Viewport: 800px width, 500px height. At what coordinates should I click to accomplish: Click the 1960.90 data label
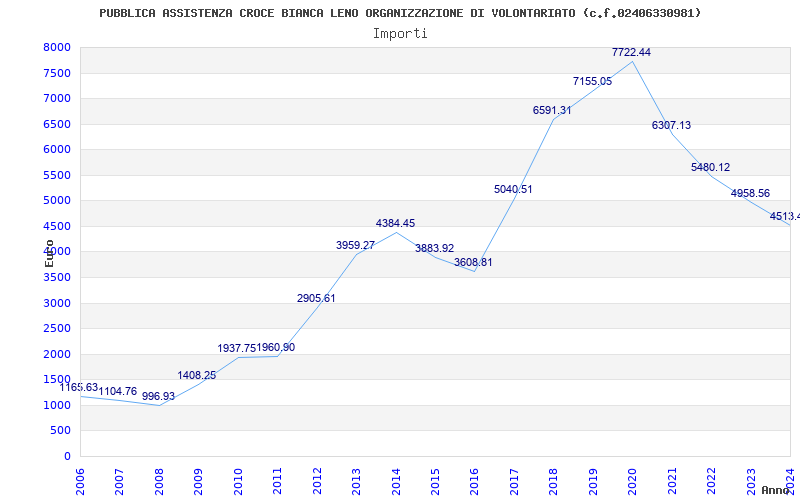(x=276, y=347)
